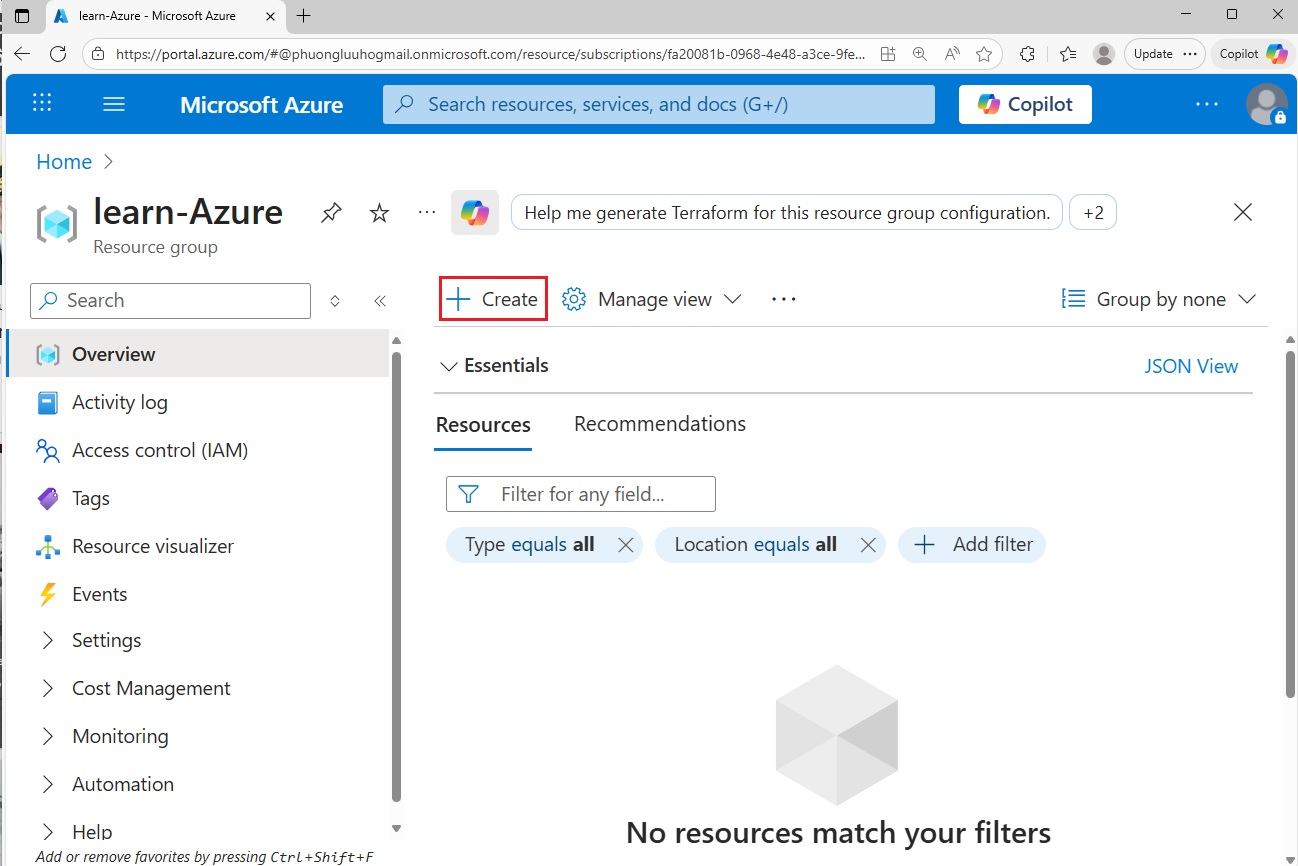Click the Add filter button
Viewport: 1298px width, 866px height.
tap(972, 545)
